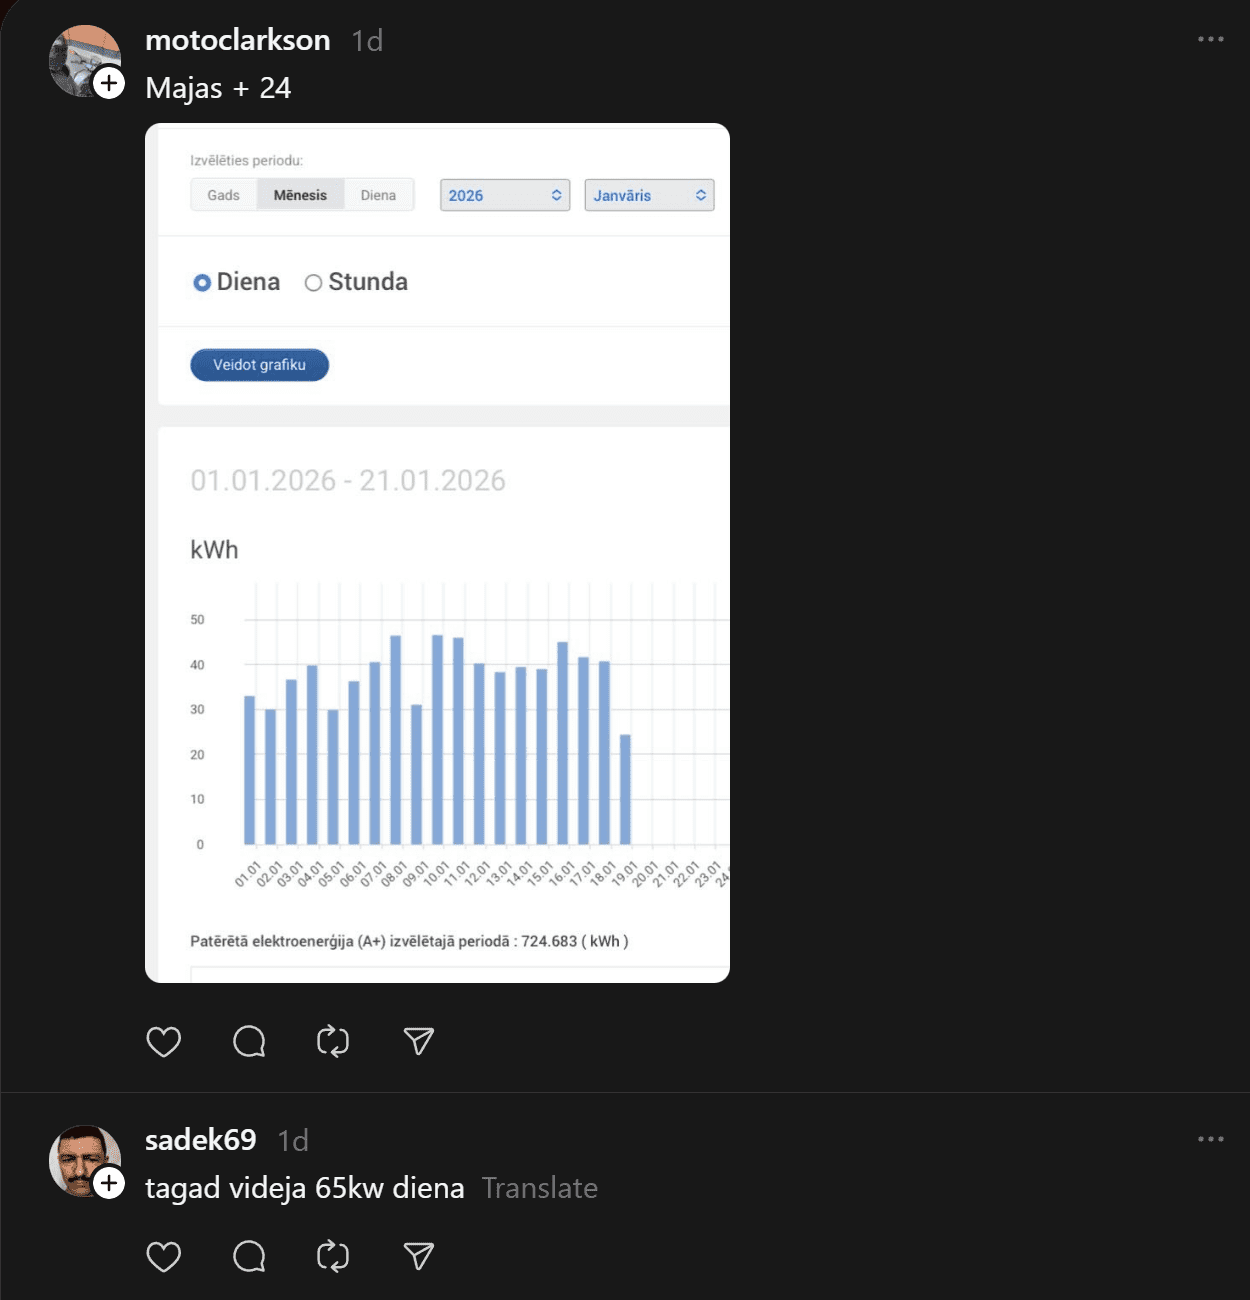The image size is (1250, 1300).
Task: Switch to the Mēnesis period tab
Action: tap(300, 195)
